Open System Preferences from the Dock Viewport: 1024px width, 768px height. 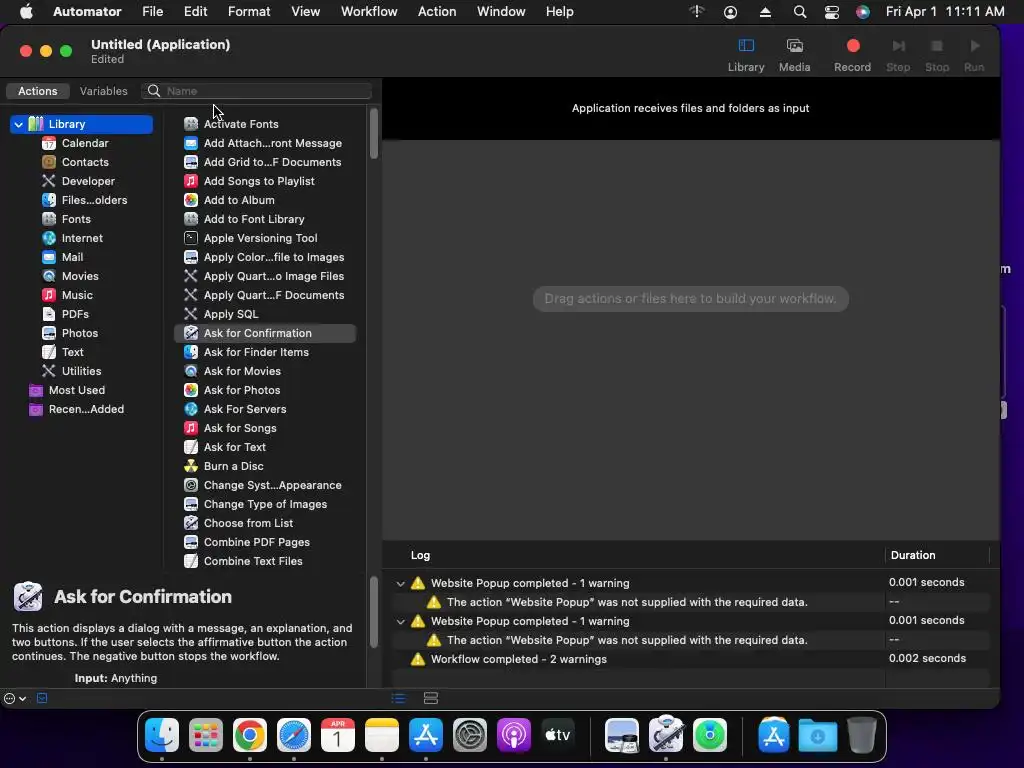click(470, 736)
